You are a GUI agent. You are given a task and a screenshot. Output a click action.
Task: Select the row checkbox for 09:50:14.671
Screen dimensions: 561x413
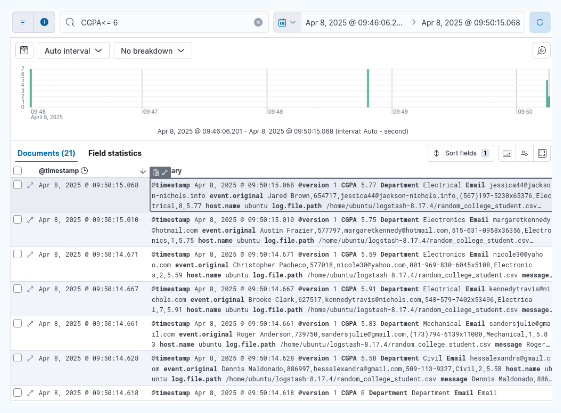click(18, 254)
